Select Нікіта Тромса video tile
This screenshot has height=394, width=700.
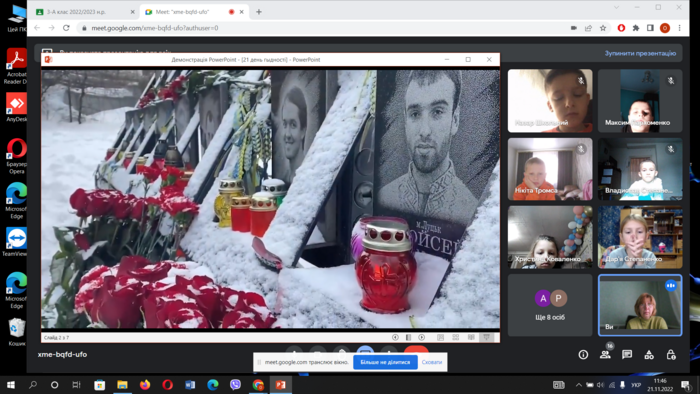pos(550,169)
